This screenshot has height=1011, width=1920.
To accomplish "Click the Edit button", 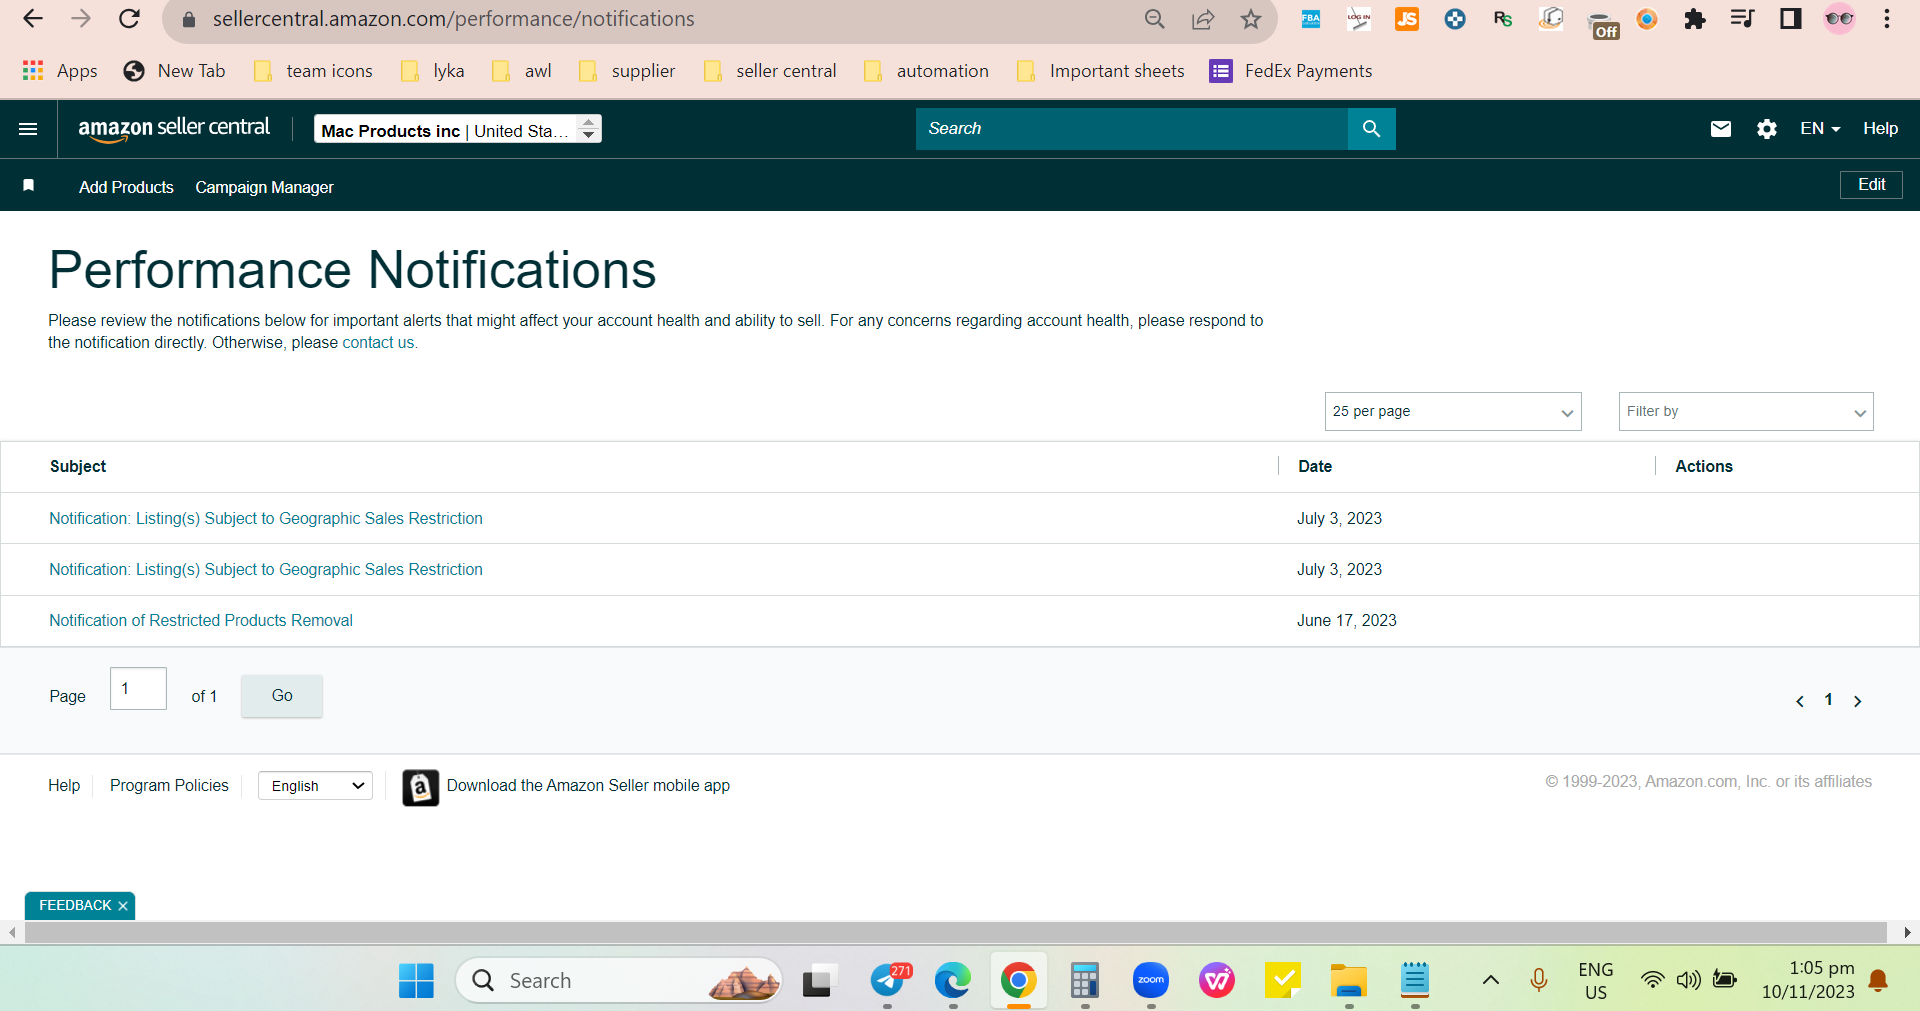I will click(x=1871, y=185).
